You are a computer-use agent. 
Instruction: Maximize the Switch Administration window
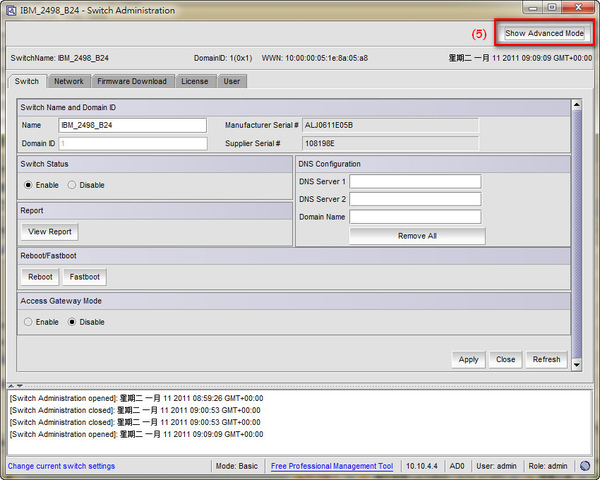click(x=552, y=7)
